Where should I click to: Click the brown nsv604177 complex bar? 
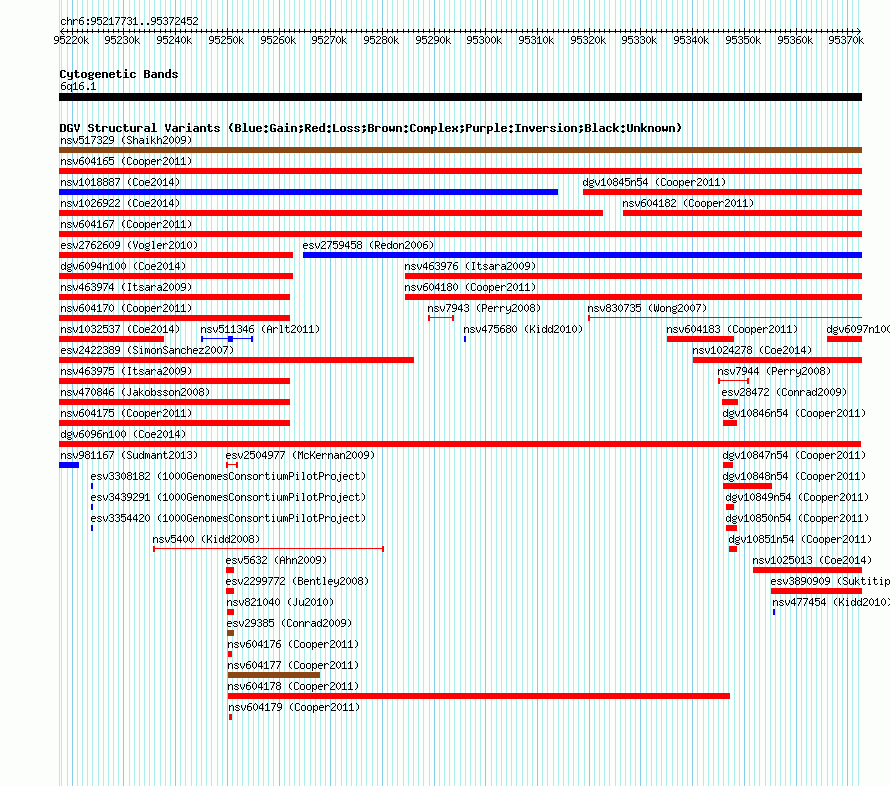coord(274,675)
